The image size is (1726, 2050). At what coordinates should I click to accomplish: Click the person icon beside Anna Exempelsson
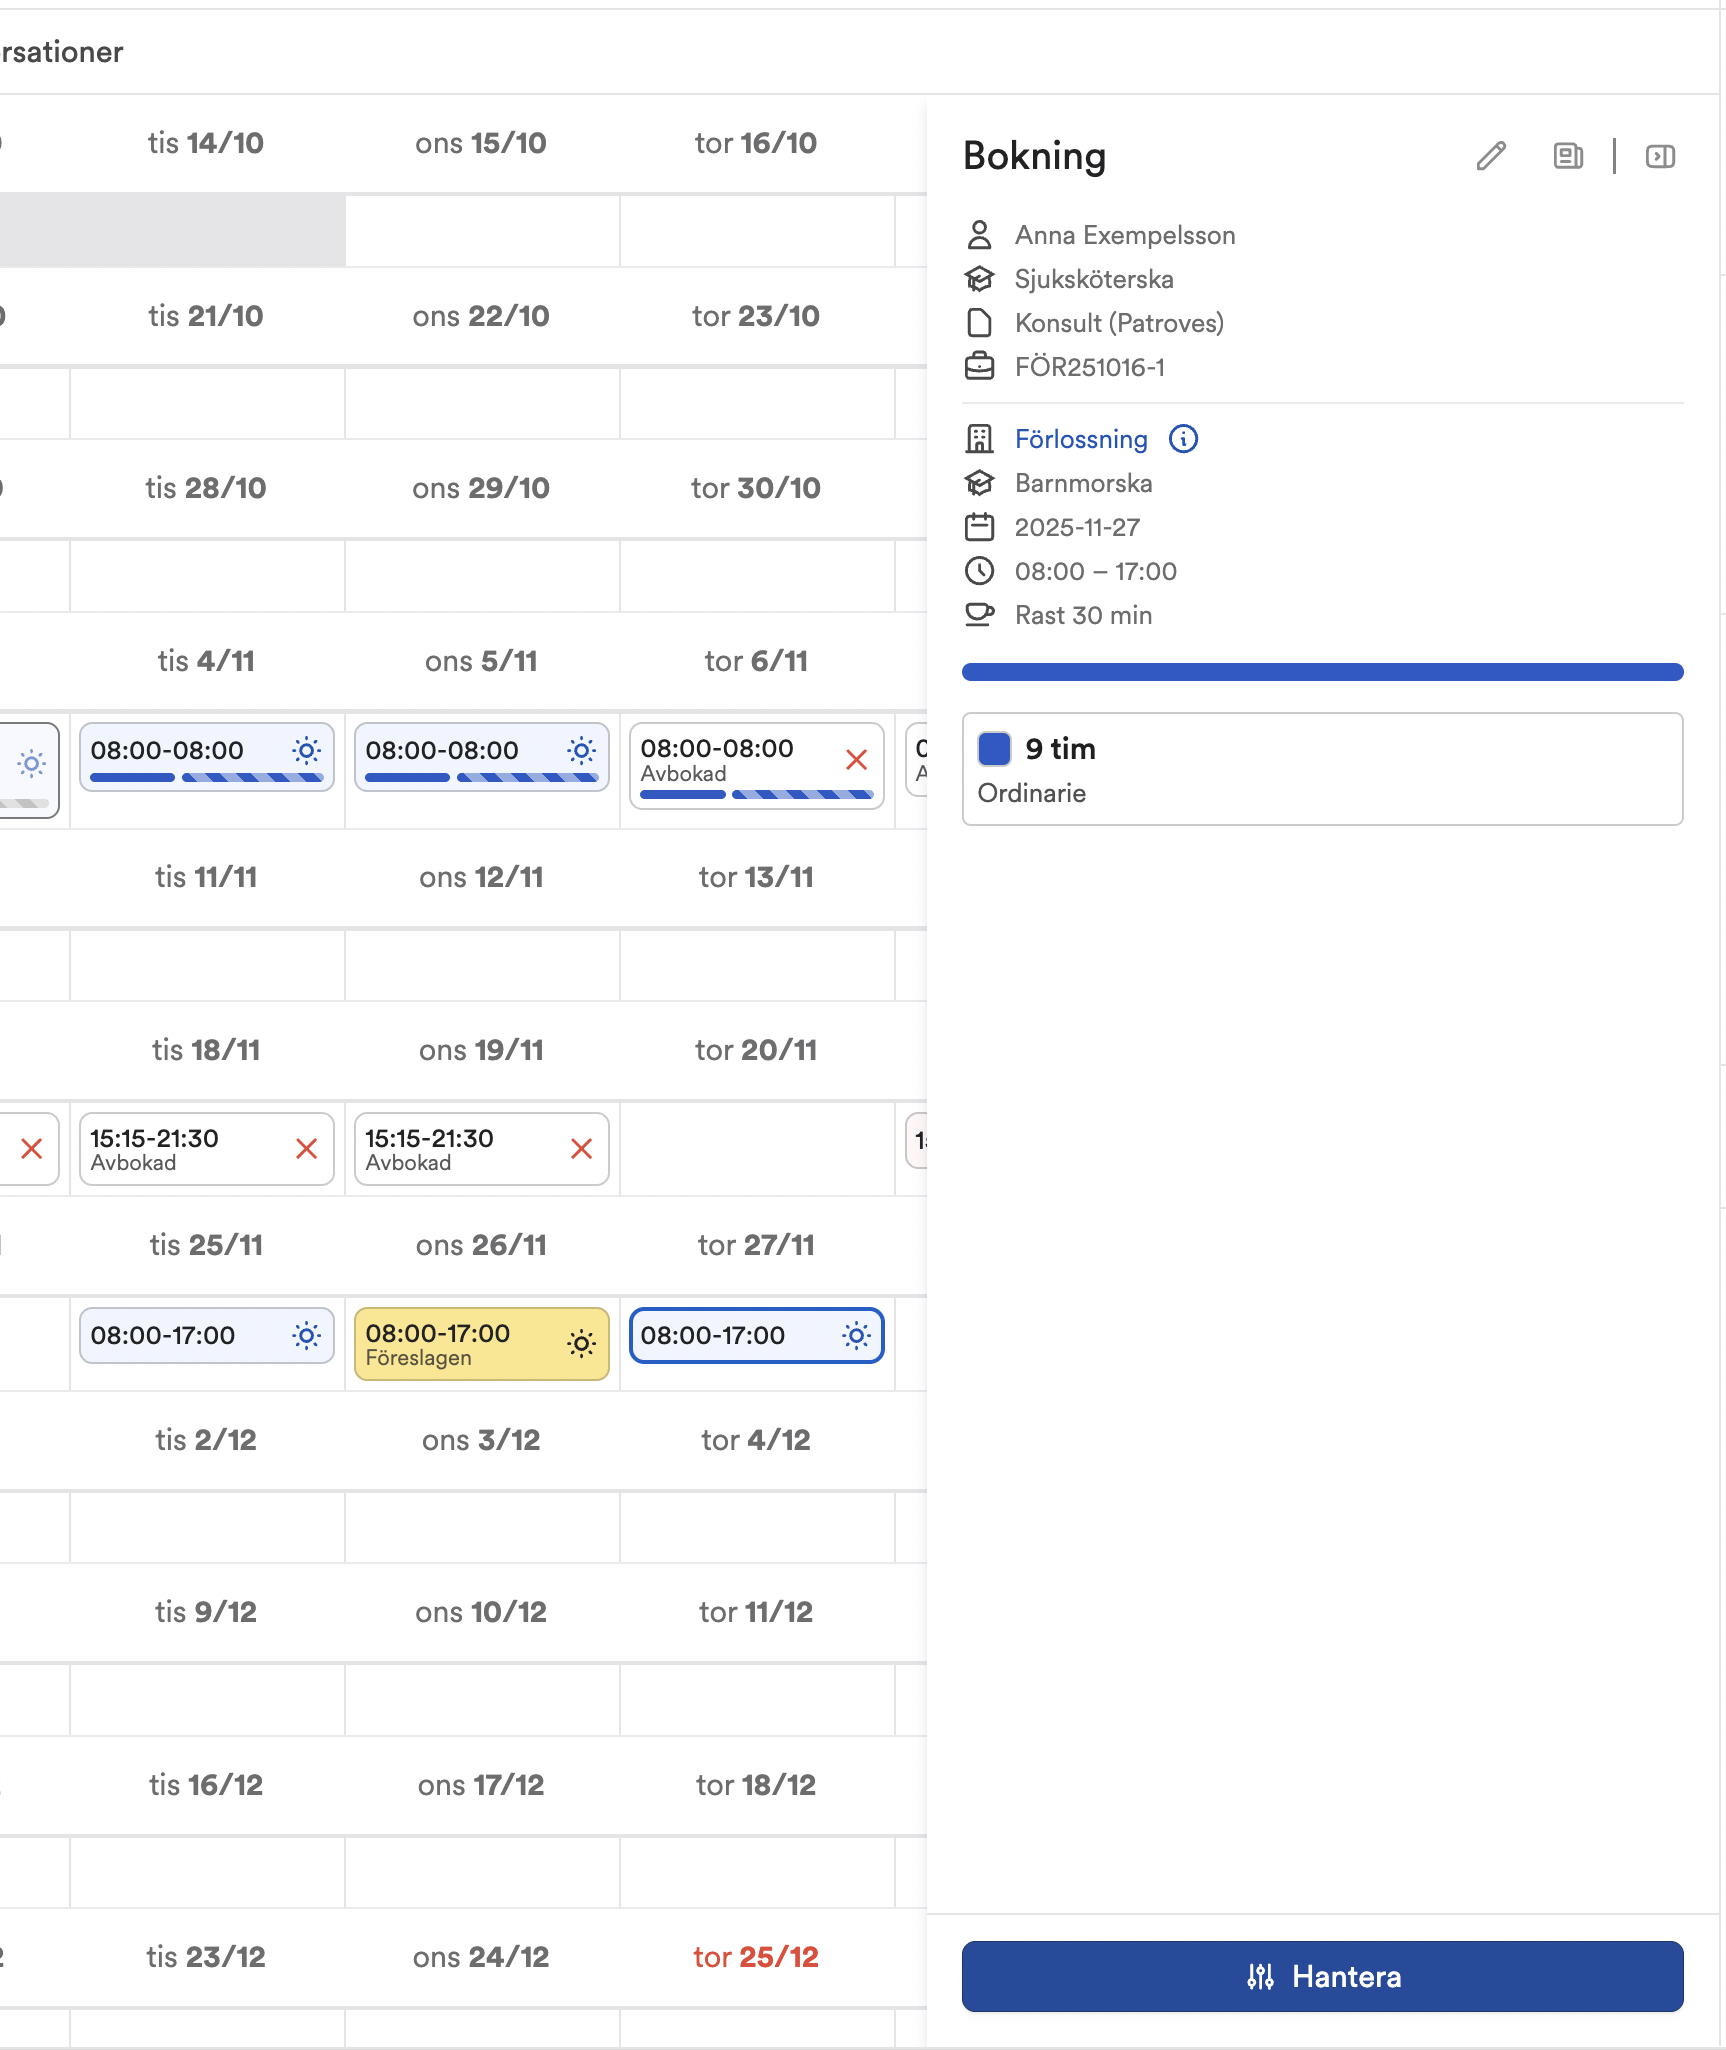[x=979, y=235]
